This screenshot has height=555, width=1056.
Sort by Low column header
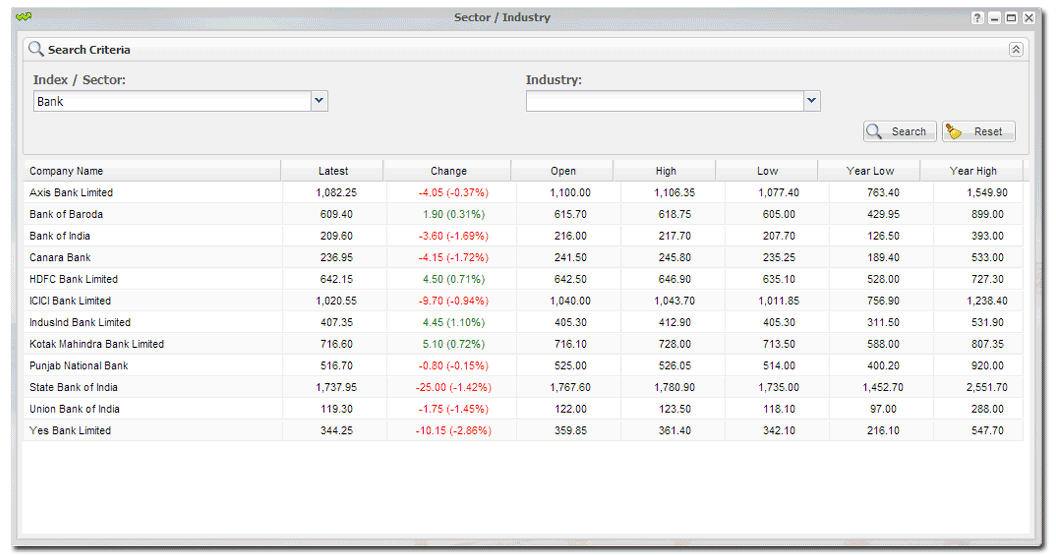coord(767,171)
